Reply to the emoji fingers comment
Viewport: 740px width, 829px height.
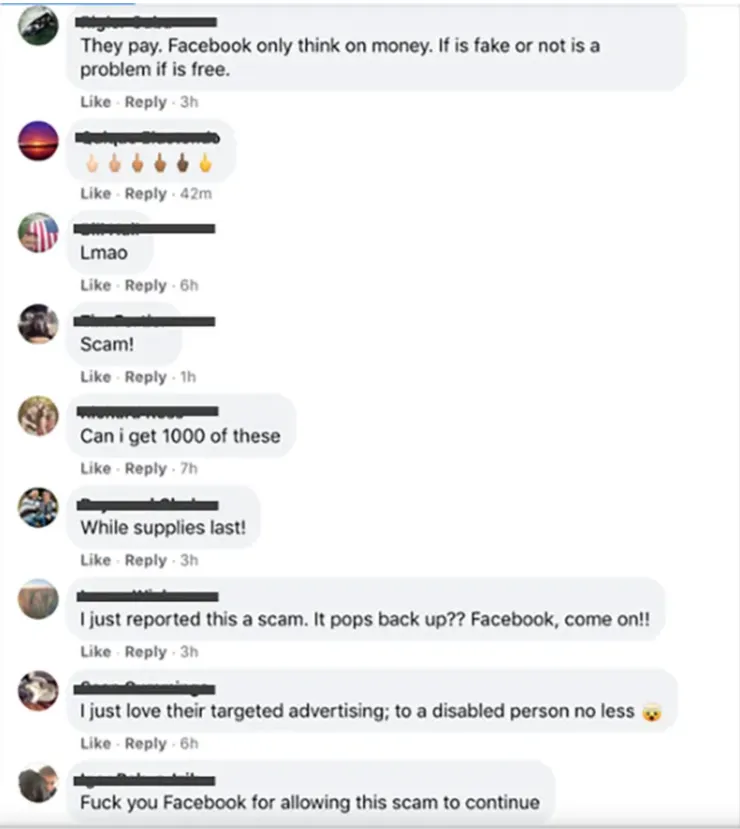click(145, 194)
